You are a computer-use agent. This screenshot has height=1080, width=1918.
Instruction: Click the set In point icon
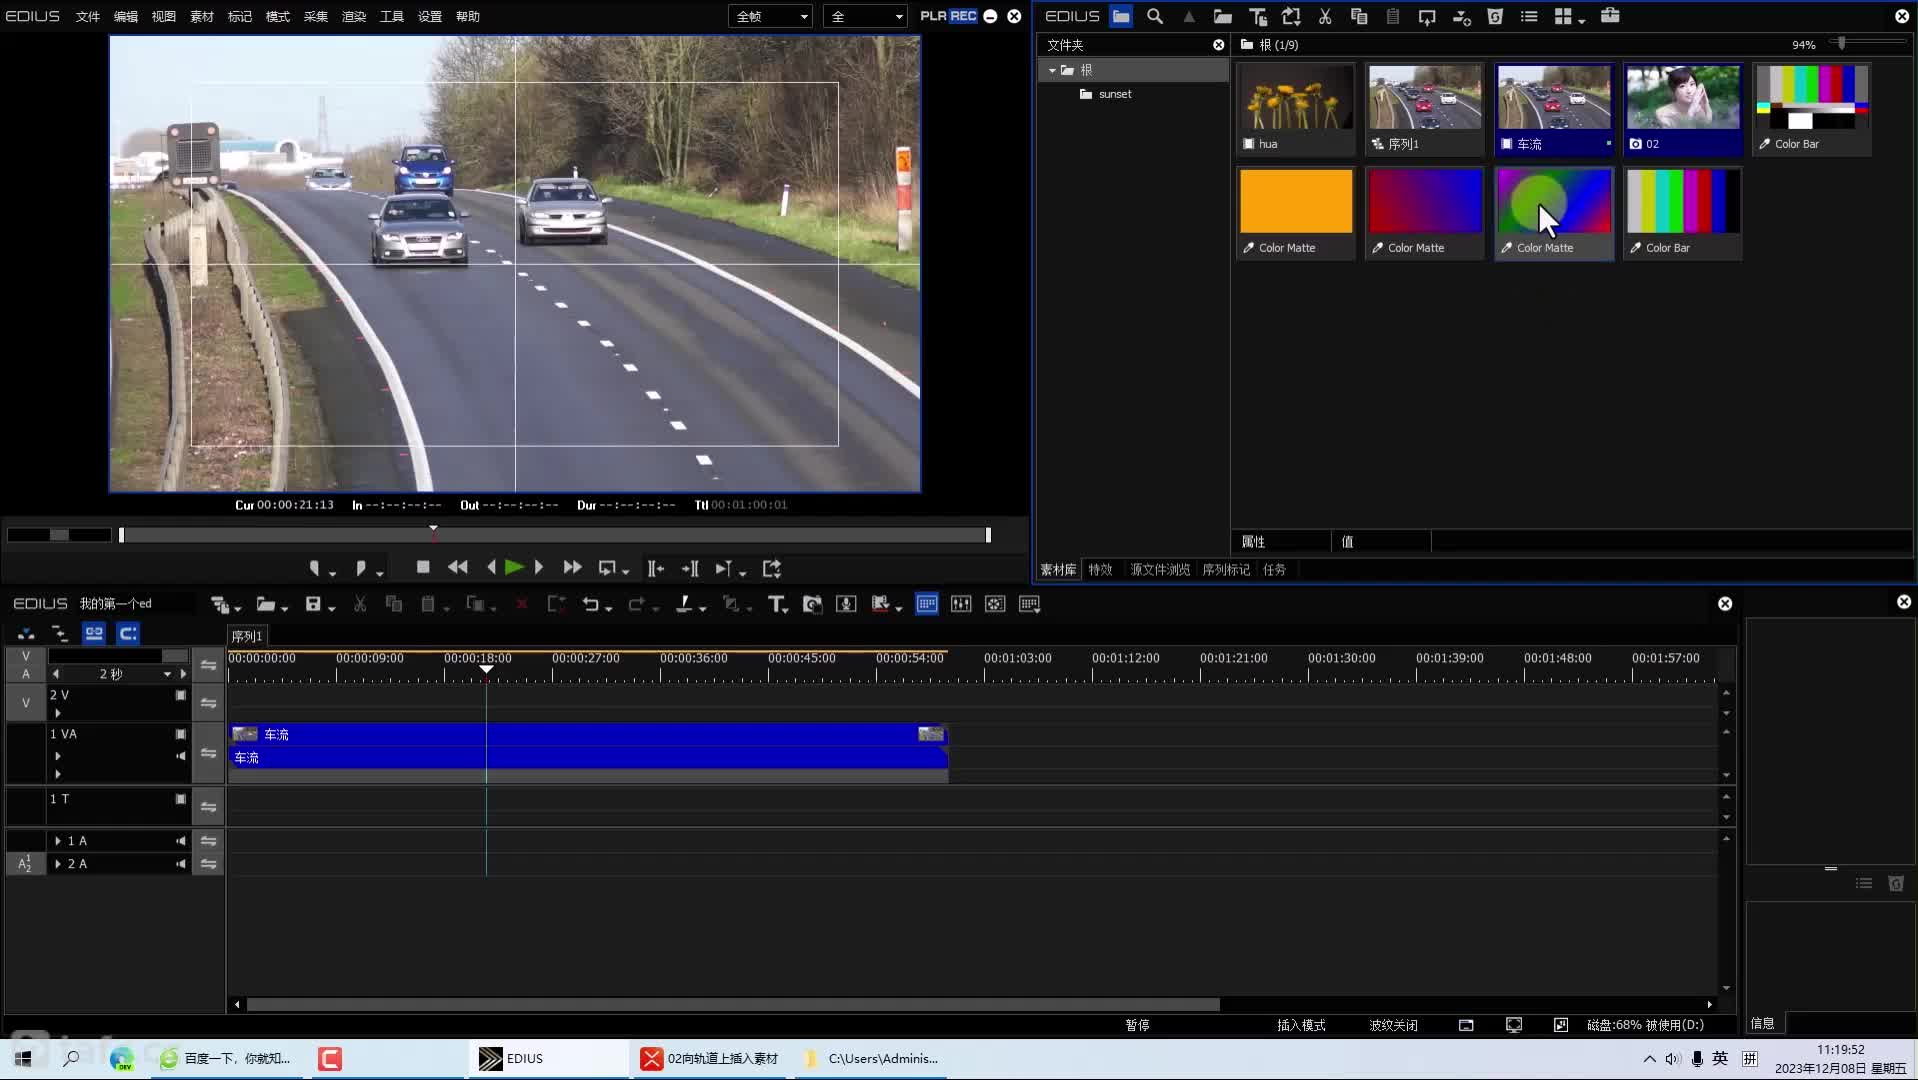coord(314,568)
